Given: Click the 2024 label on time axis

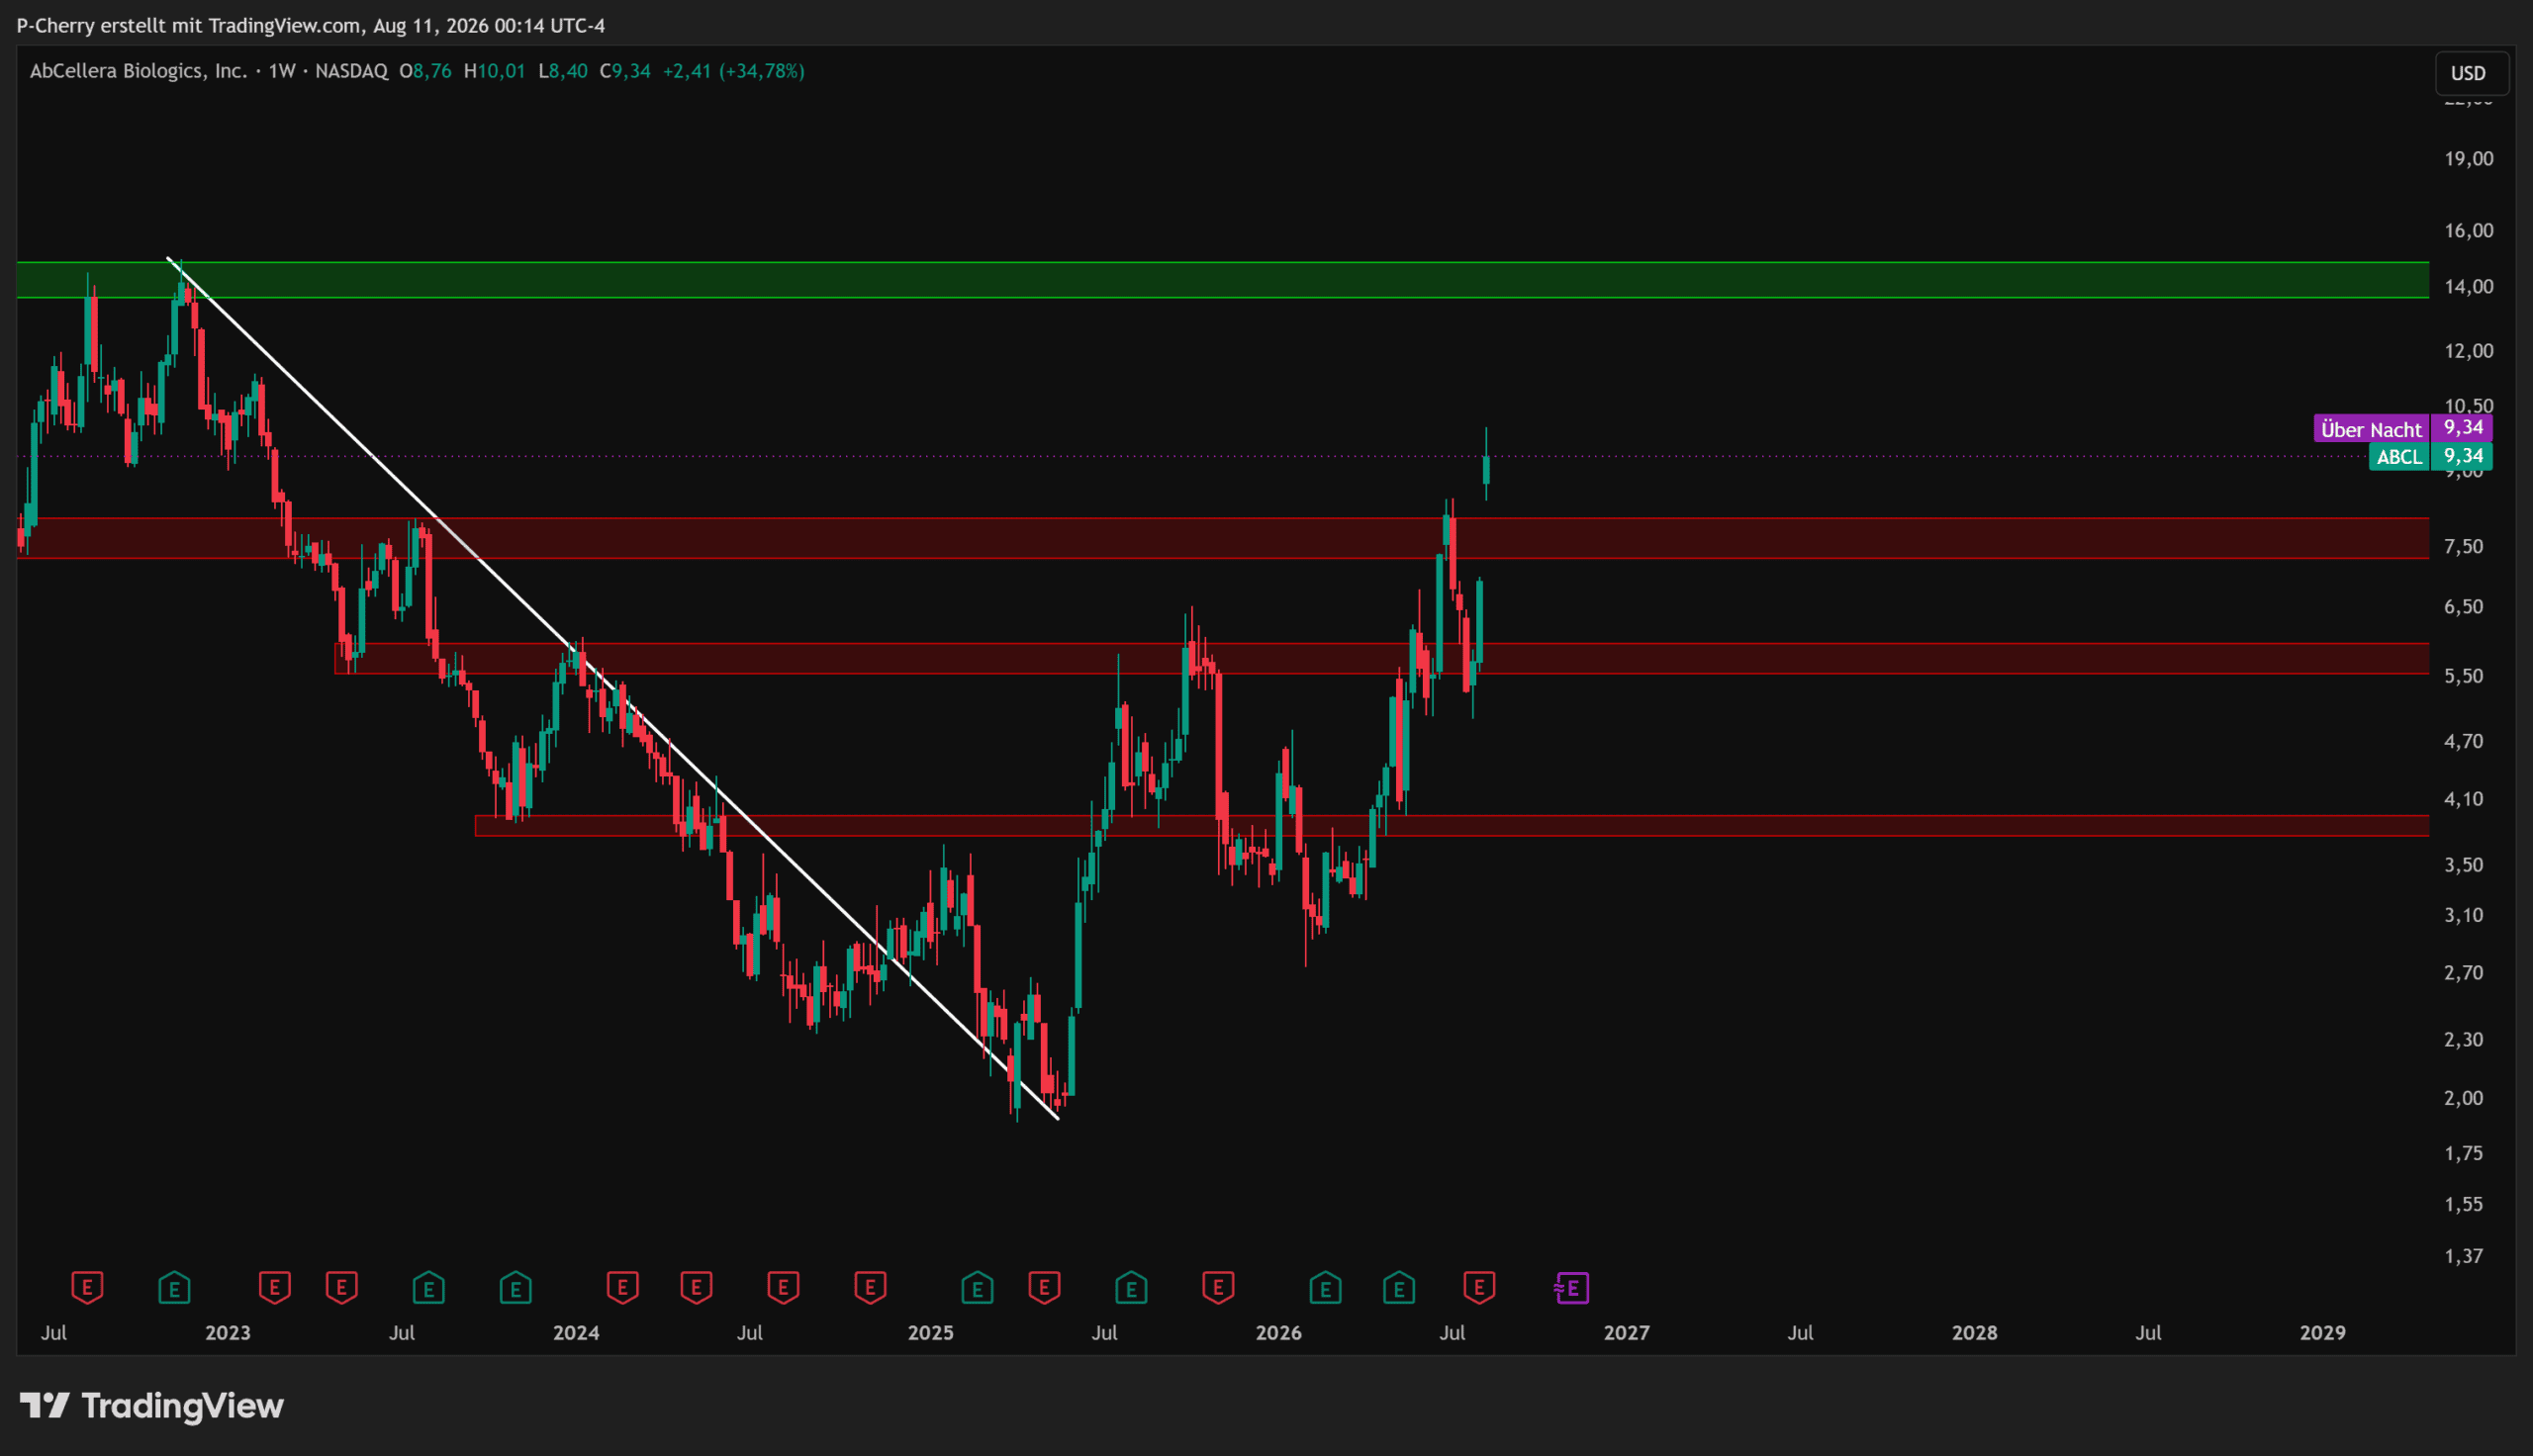Looking at the screenshot, I should (576, 1333).
